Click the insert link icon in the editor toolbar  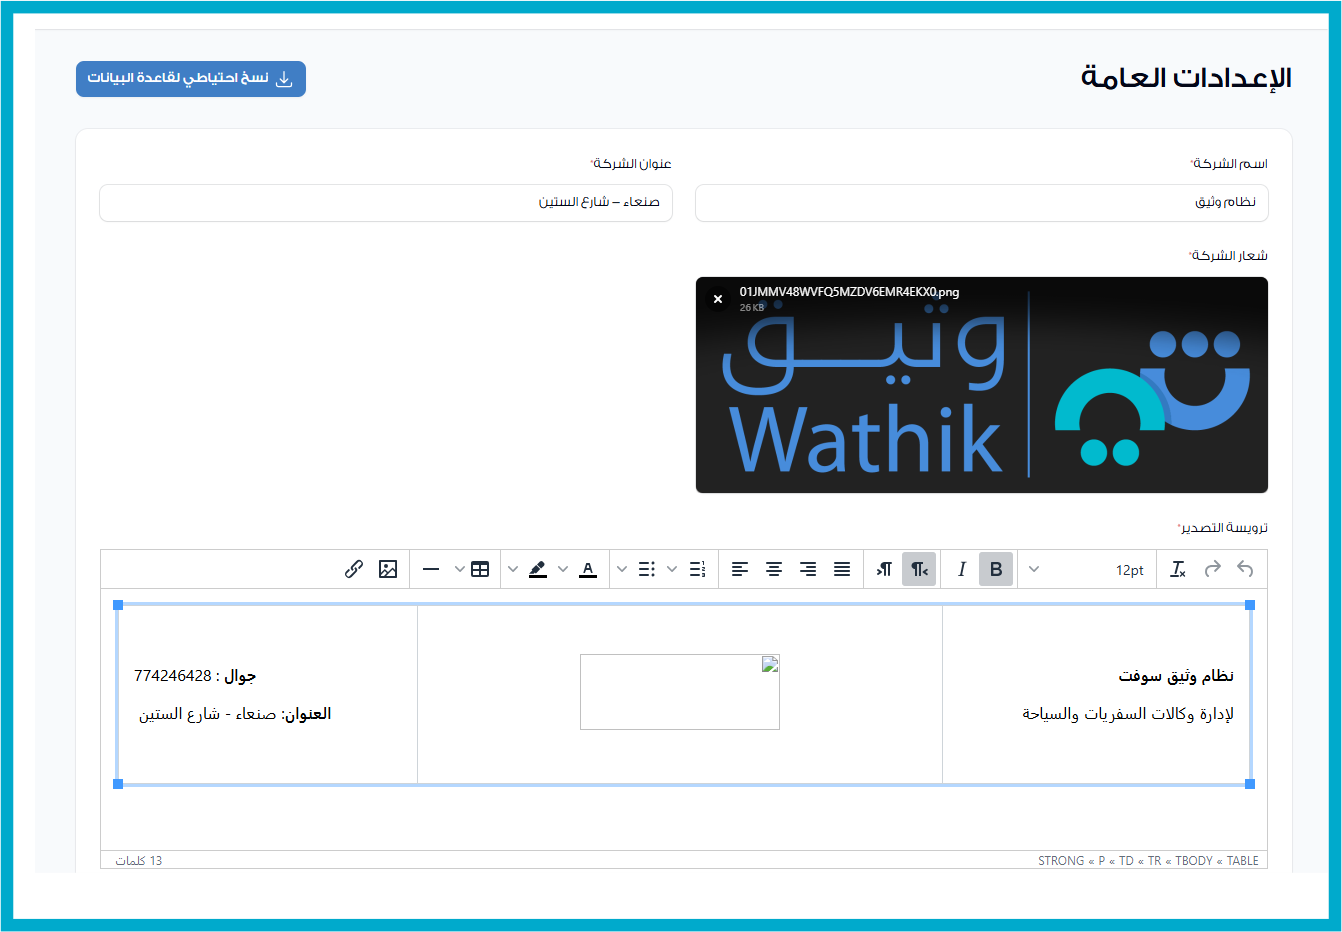coord(354,569)
